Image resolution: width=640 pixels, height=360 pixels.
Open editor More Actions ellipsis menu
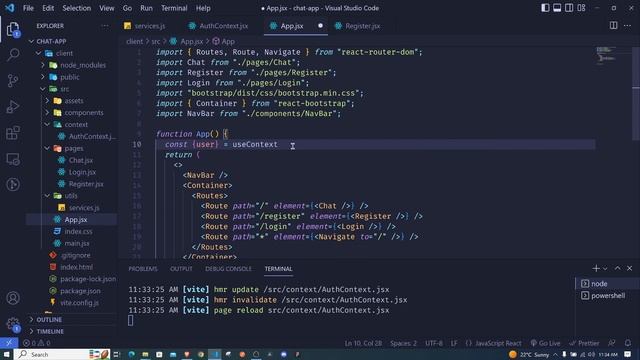[x=627, y=26]
